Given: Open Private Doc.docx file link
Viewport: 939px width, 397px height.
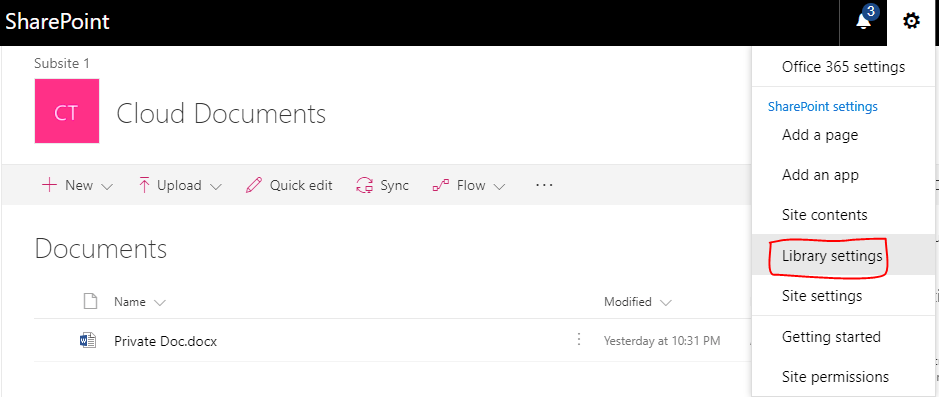Looking at the screenshot, I should (x=165, y=341).
